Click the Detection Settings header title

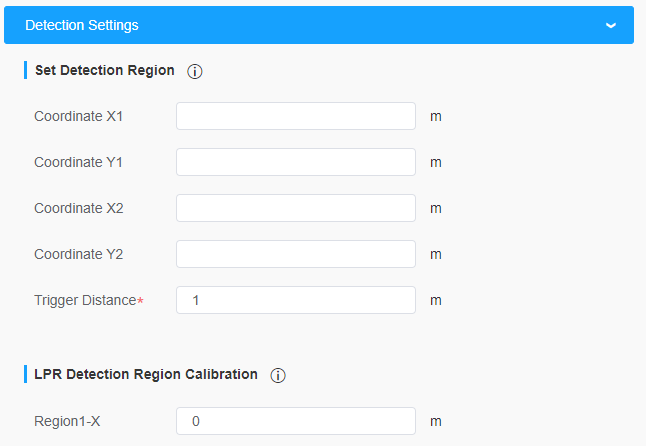tap(82, 25)
